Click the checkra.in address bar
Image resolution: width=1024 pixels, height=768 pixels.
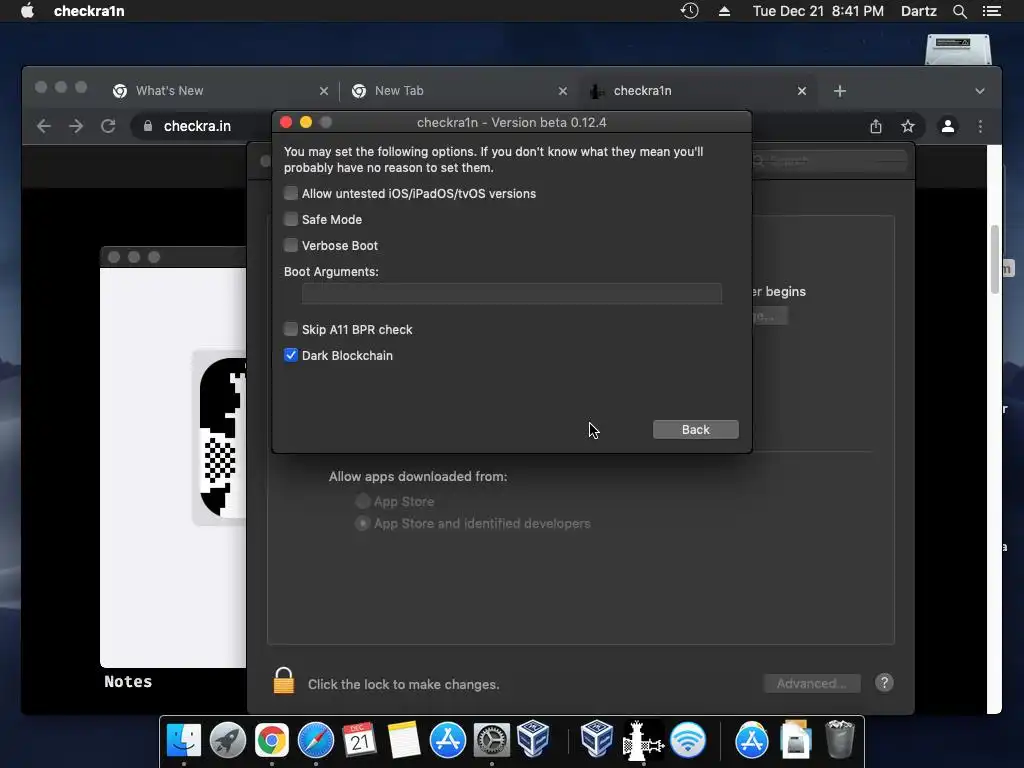[x=199, y=126]
